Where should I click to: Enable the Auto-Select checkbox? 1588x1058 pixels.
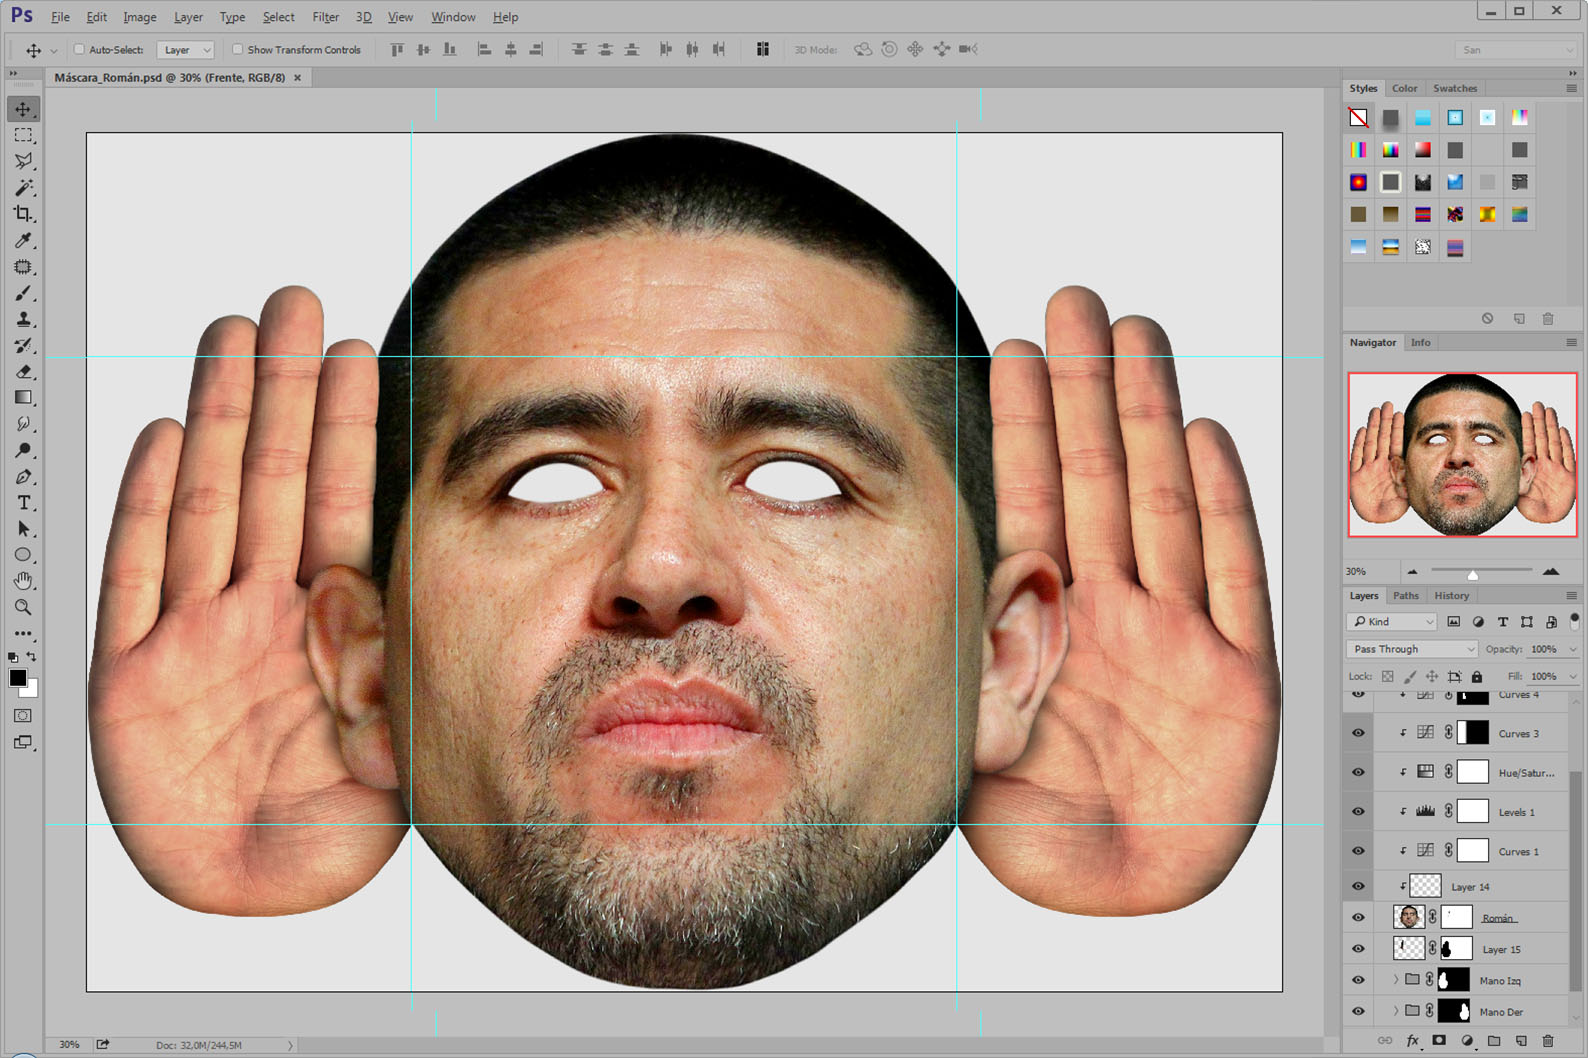click(79, 49)
